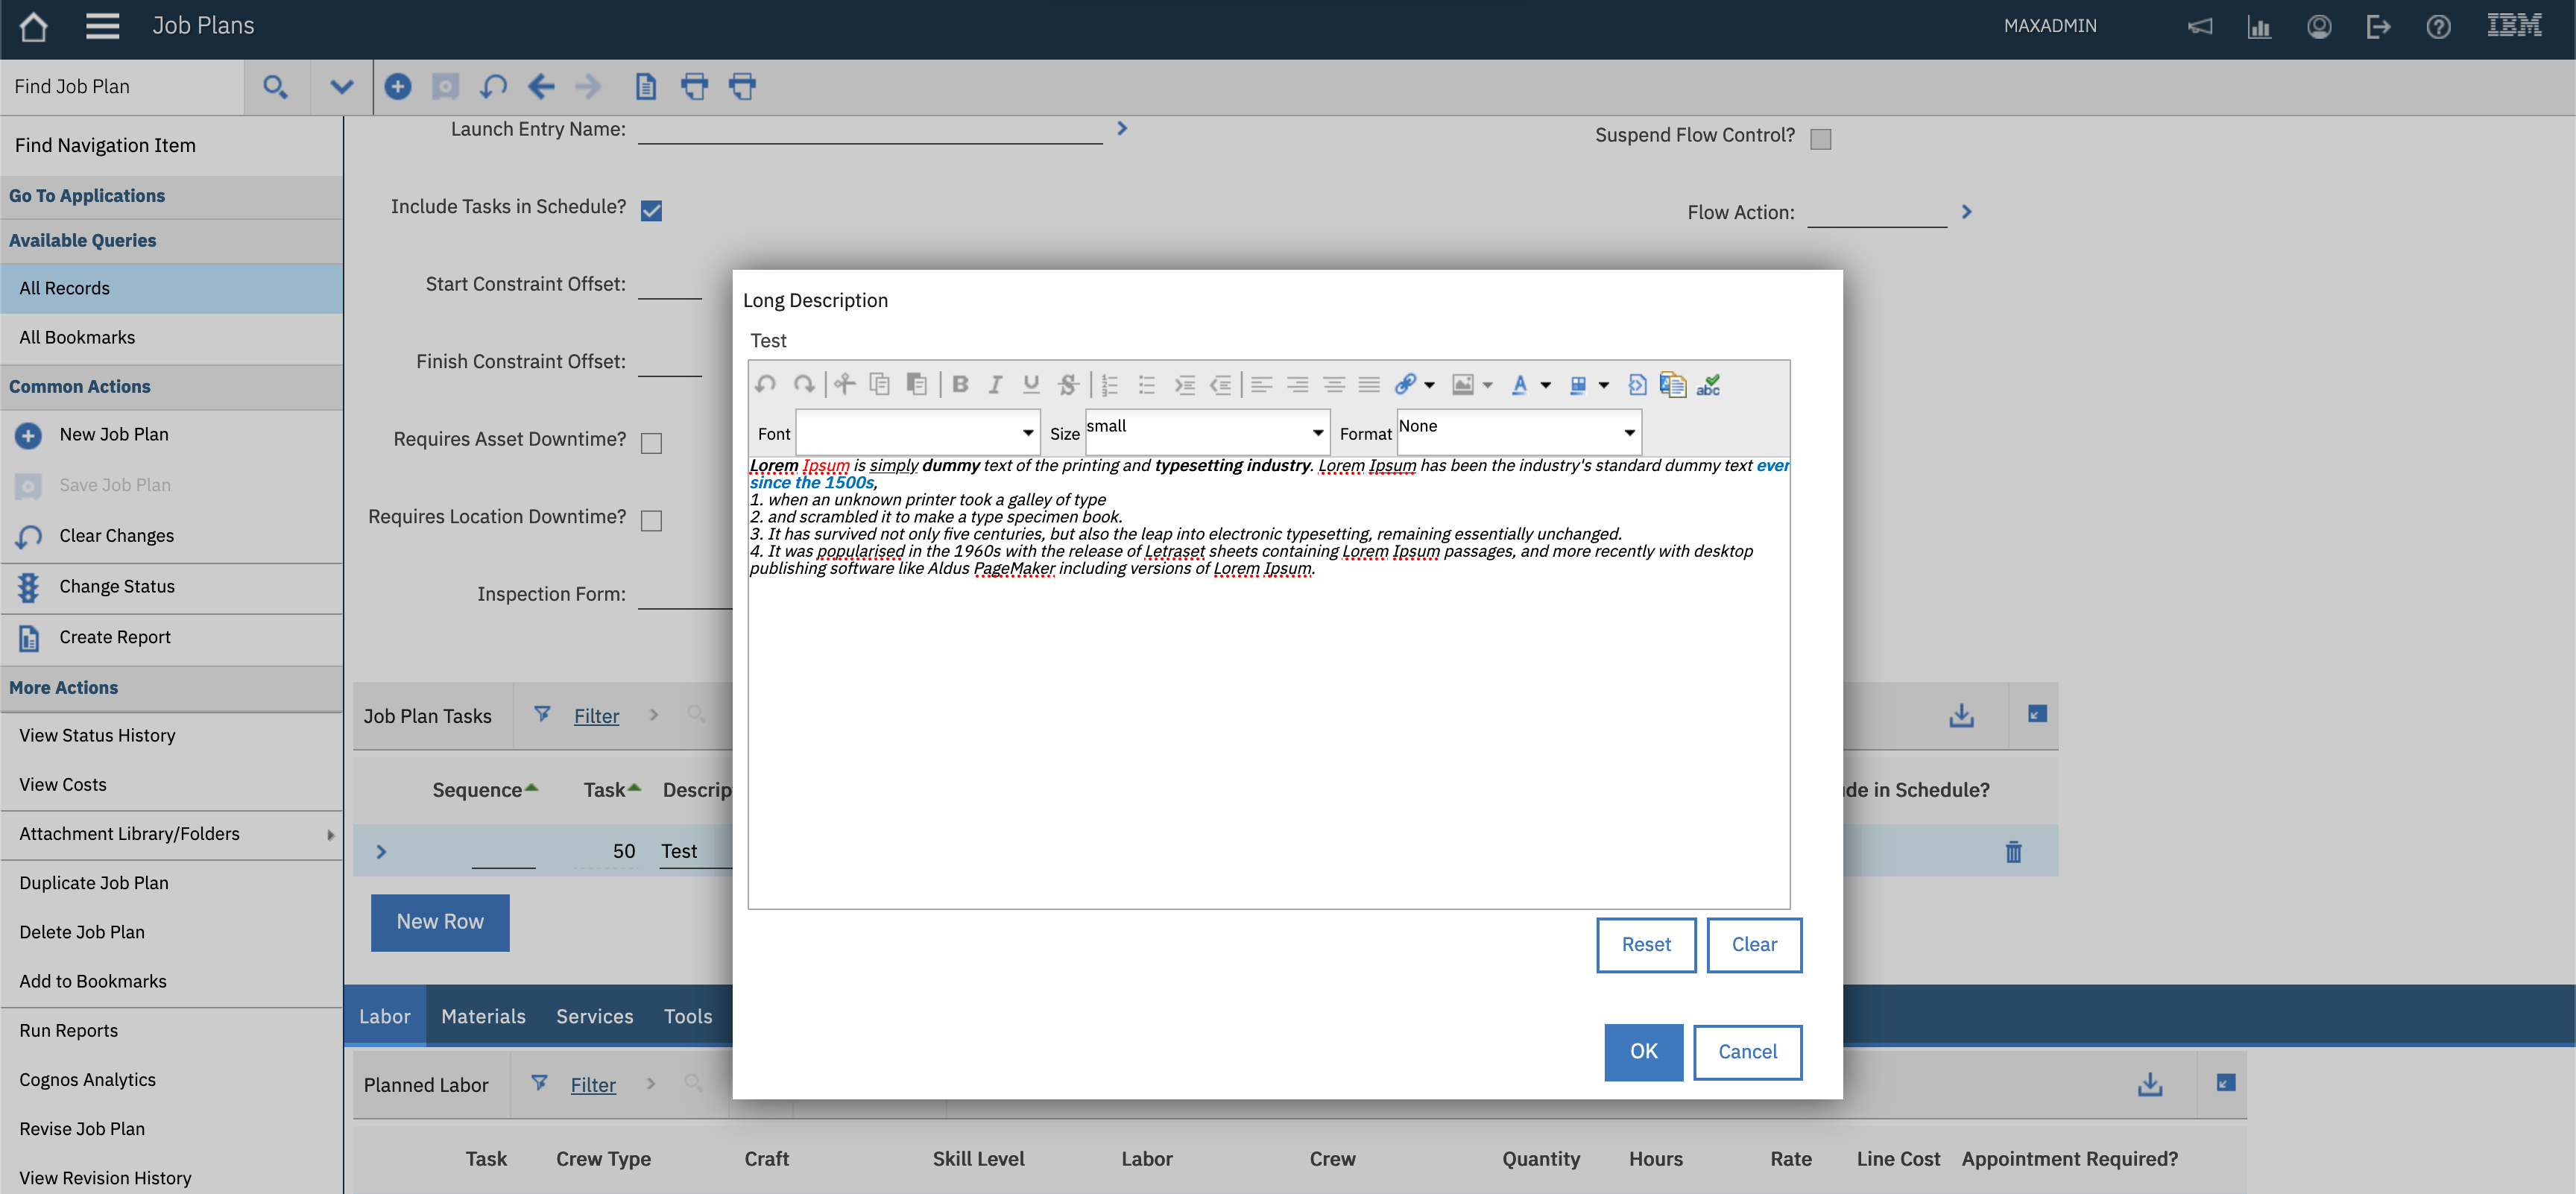Switch to the Services tab
This screenshot has height=1194, width=2576.
594,1015
